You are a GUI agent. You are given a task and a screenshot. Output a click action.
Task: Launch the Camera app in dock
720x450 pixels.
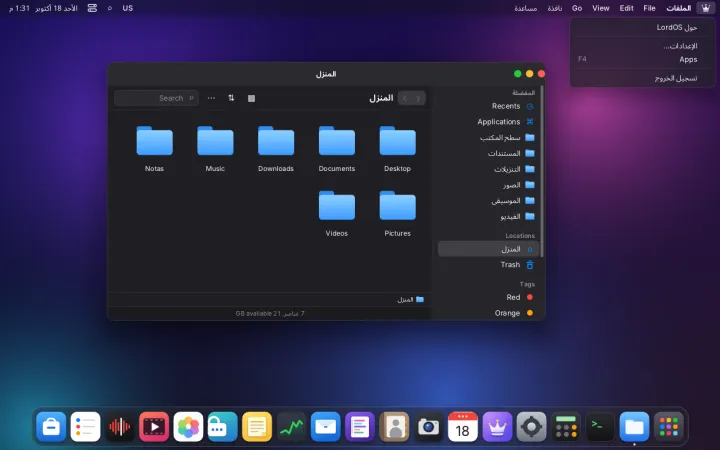[x=428, y=427]
